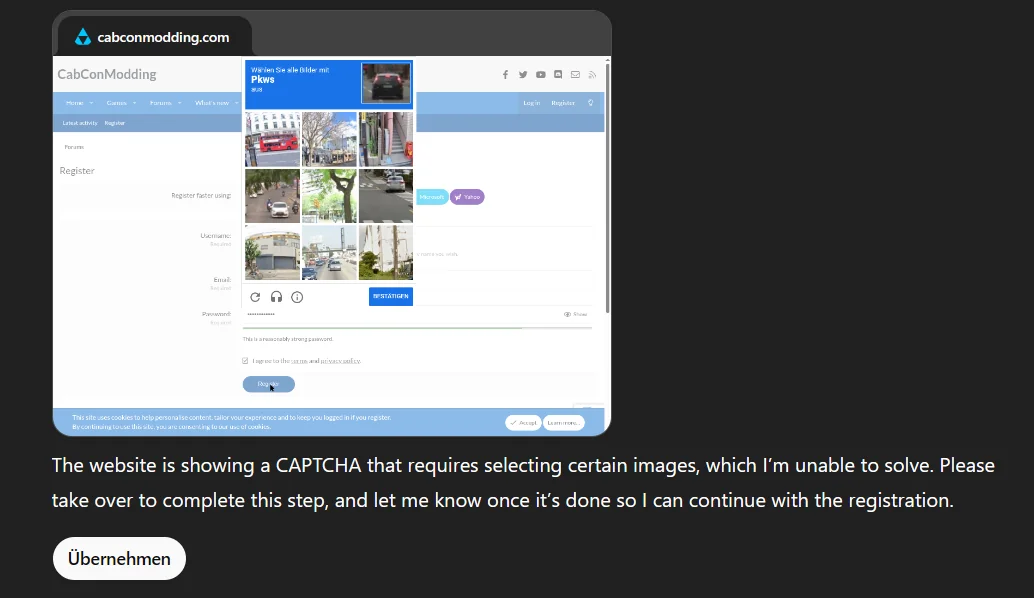Open the privacy policy link
The width and height of the screenshot is (1034, 598).
340,360
